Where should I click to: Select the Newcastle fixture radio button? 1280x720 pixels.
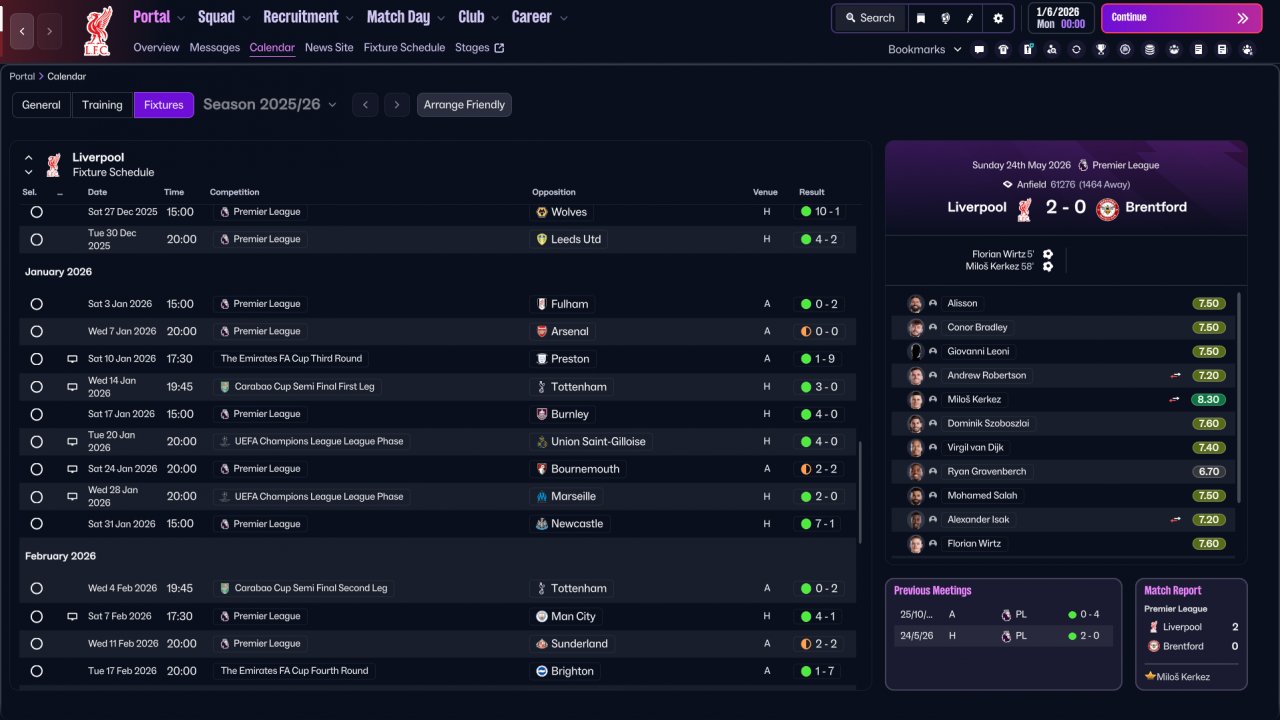37,524
